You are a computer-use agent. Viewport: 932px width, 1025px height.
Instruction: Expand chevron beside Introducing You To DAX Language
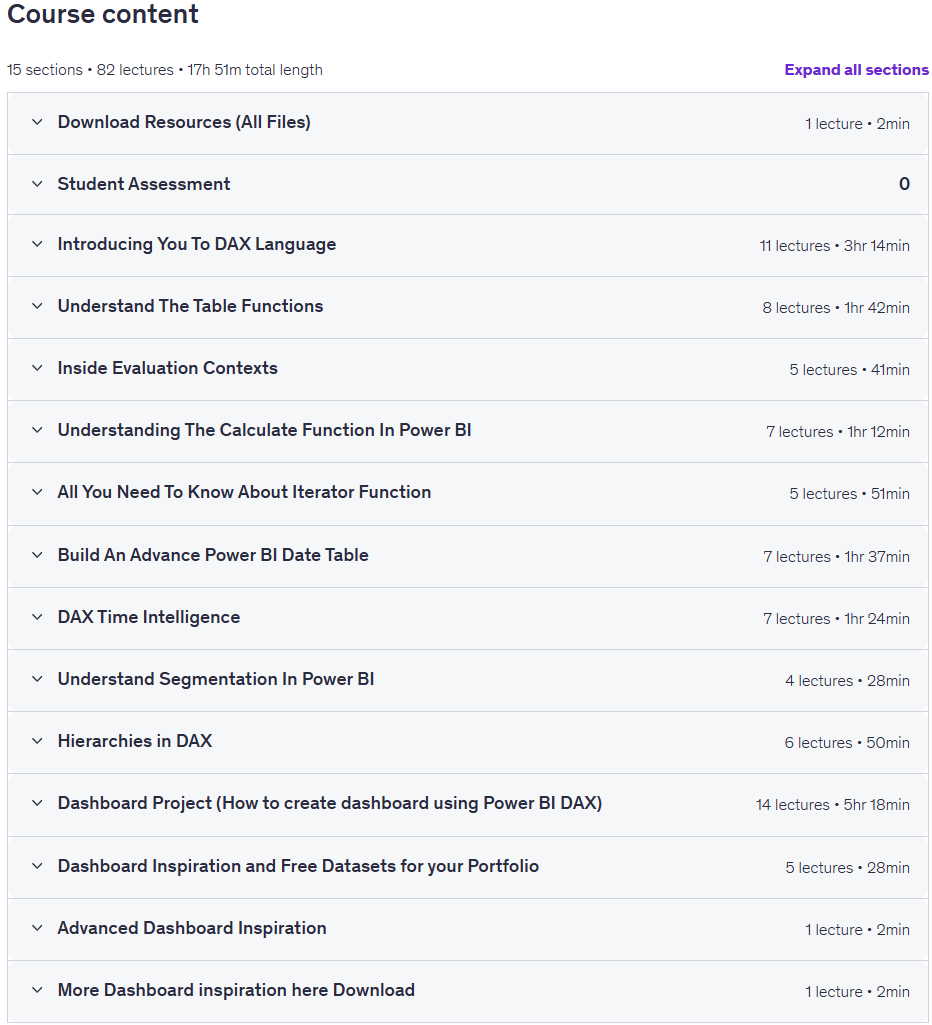(37, 244)
